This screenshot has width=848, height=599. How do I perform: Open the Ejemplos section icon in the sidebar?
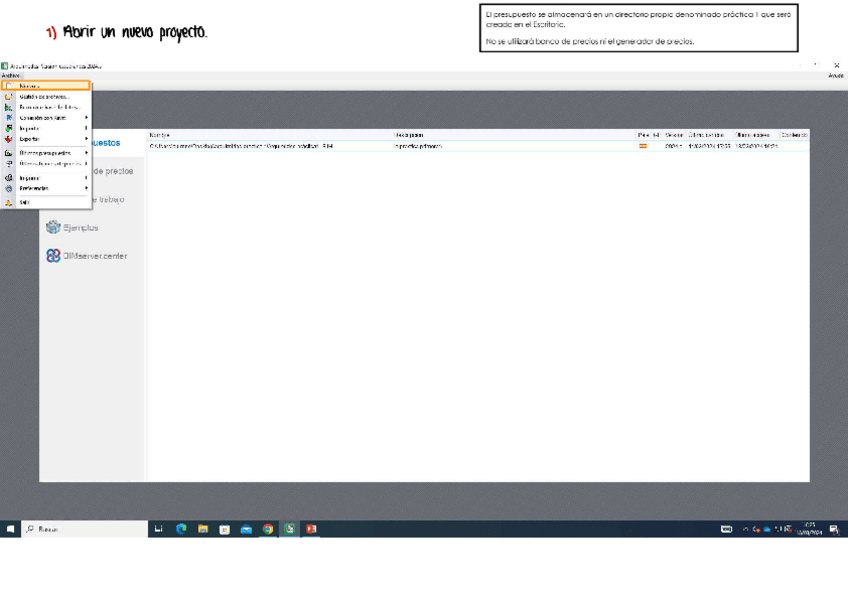53,228
